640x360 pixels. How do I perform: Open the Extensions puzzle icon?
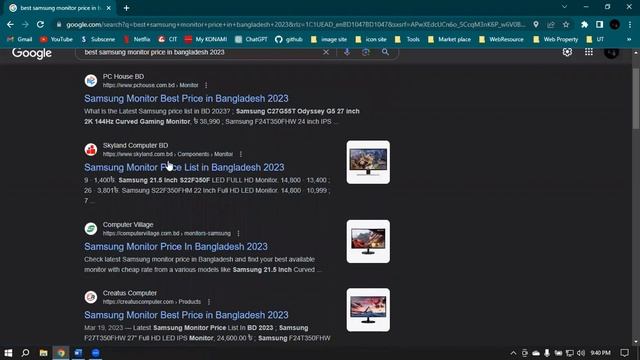(x=584, y=24)
